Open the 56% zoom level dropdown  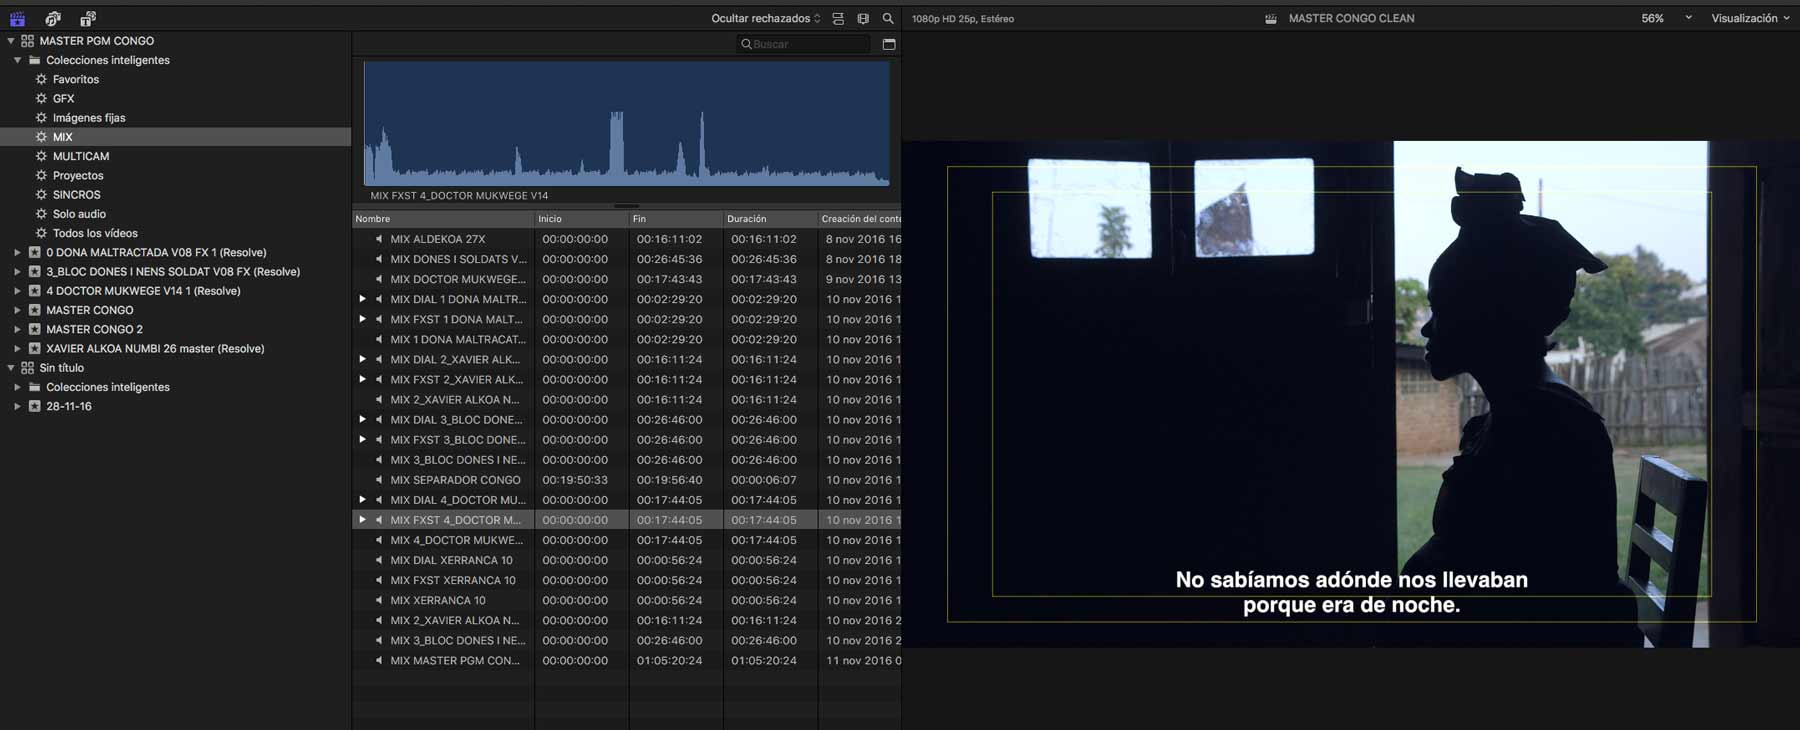[1666, 18]
